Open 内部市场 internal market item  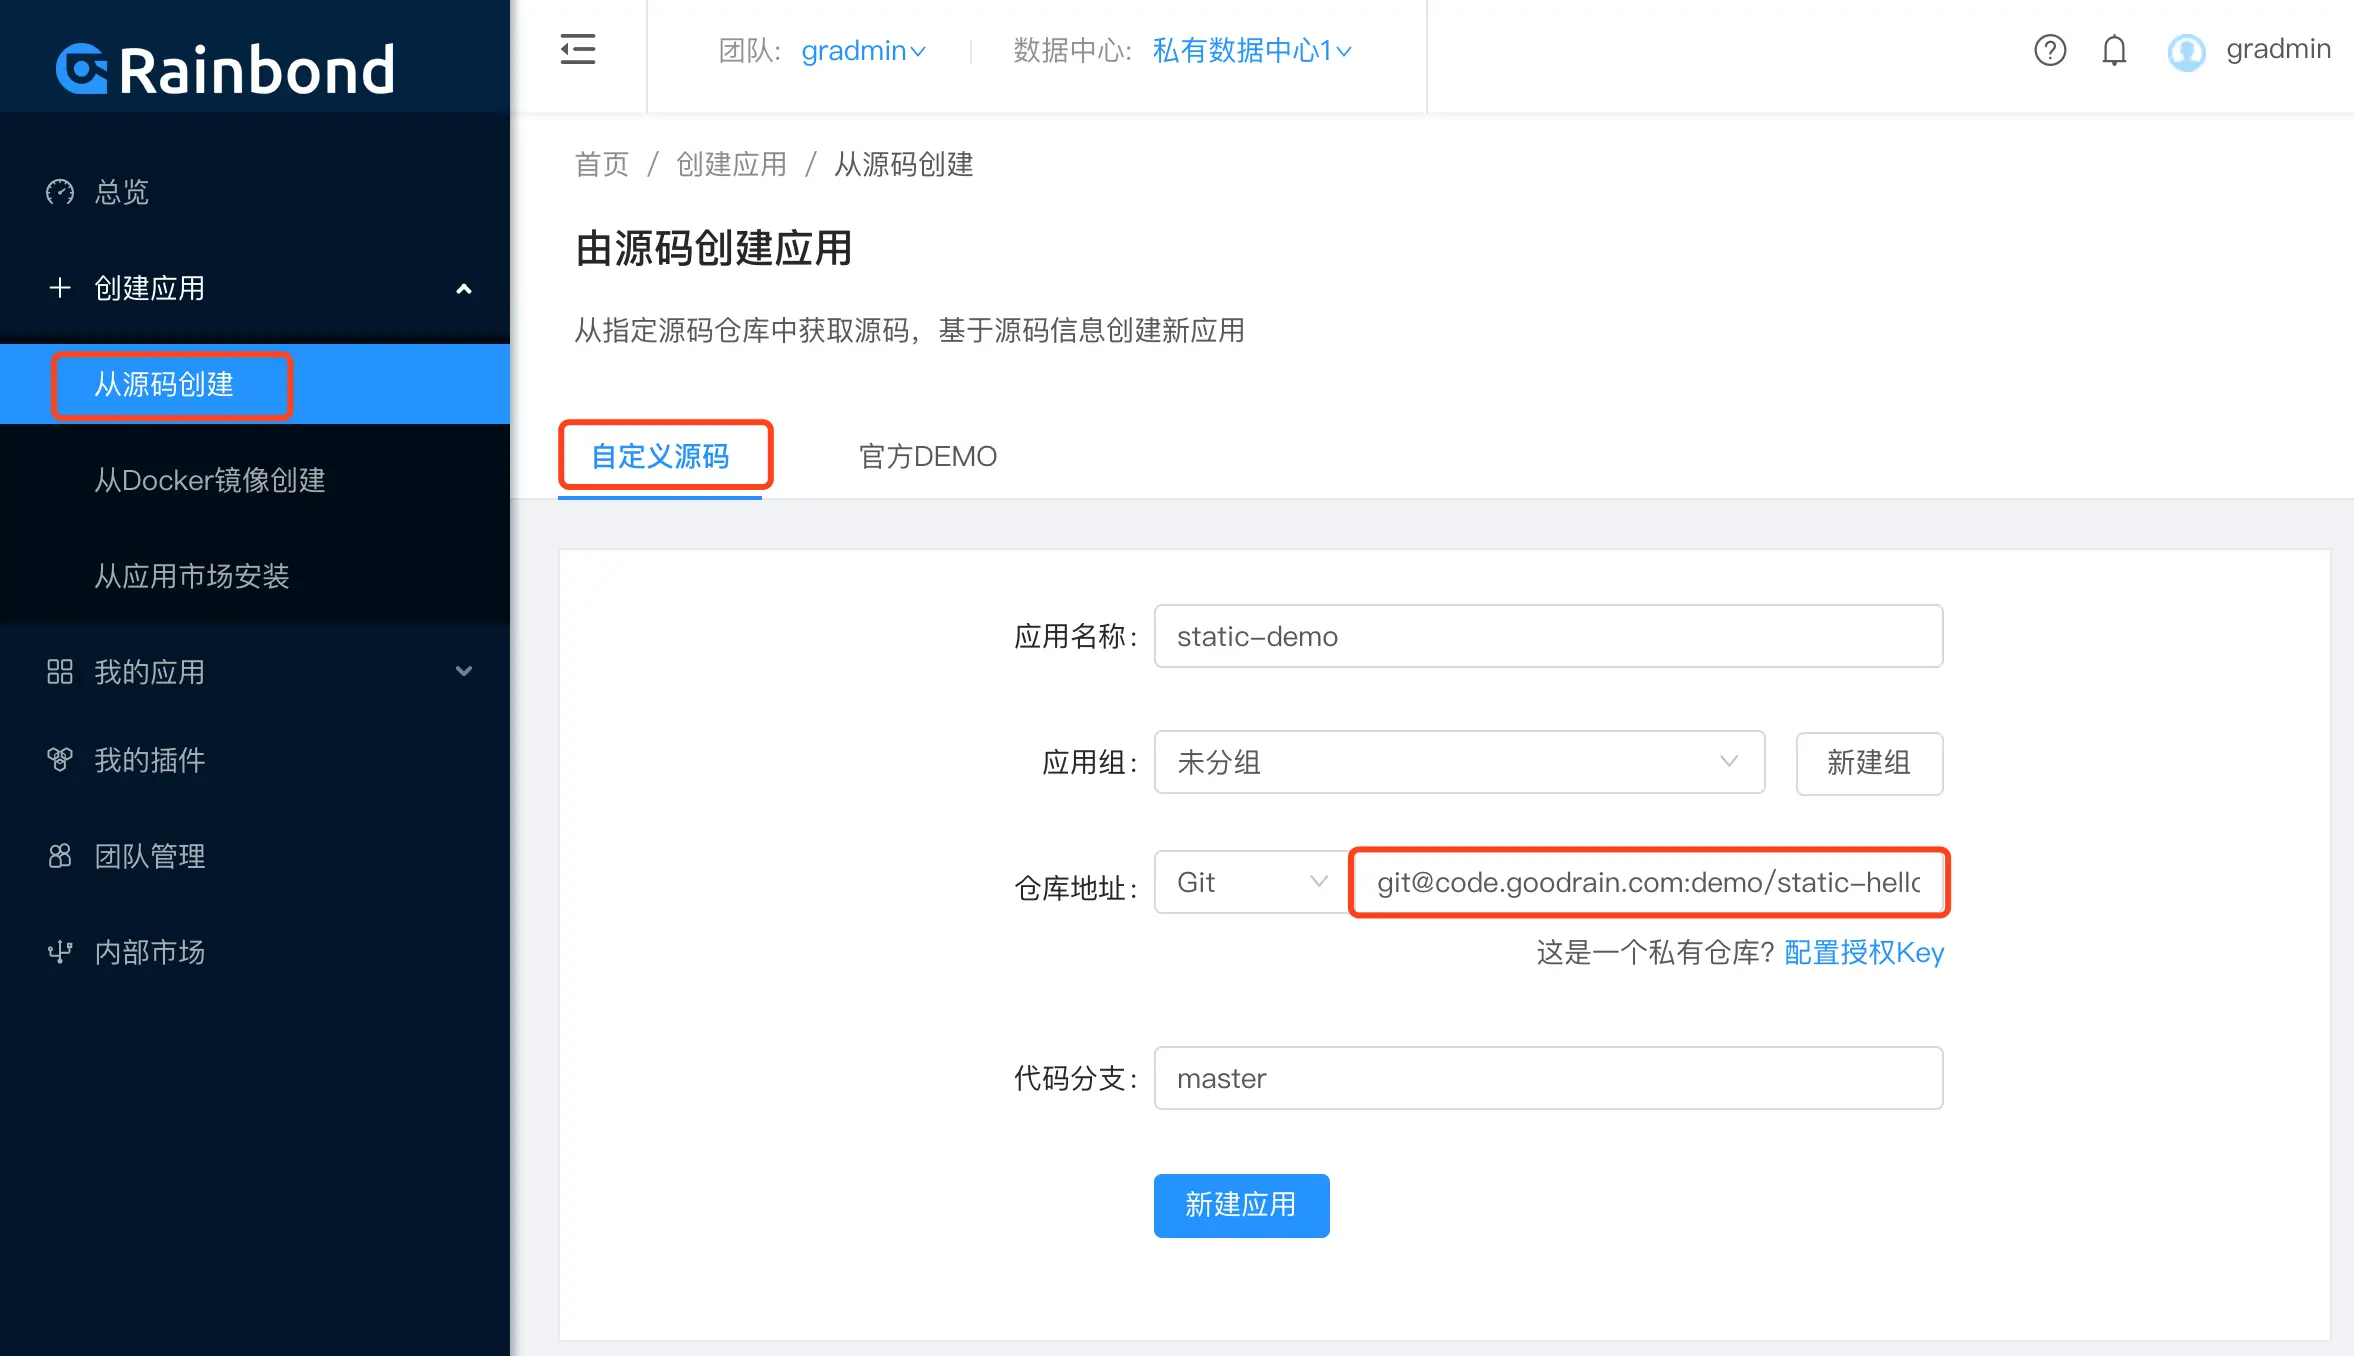click(150, 952)
